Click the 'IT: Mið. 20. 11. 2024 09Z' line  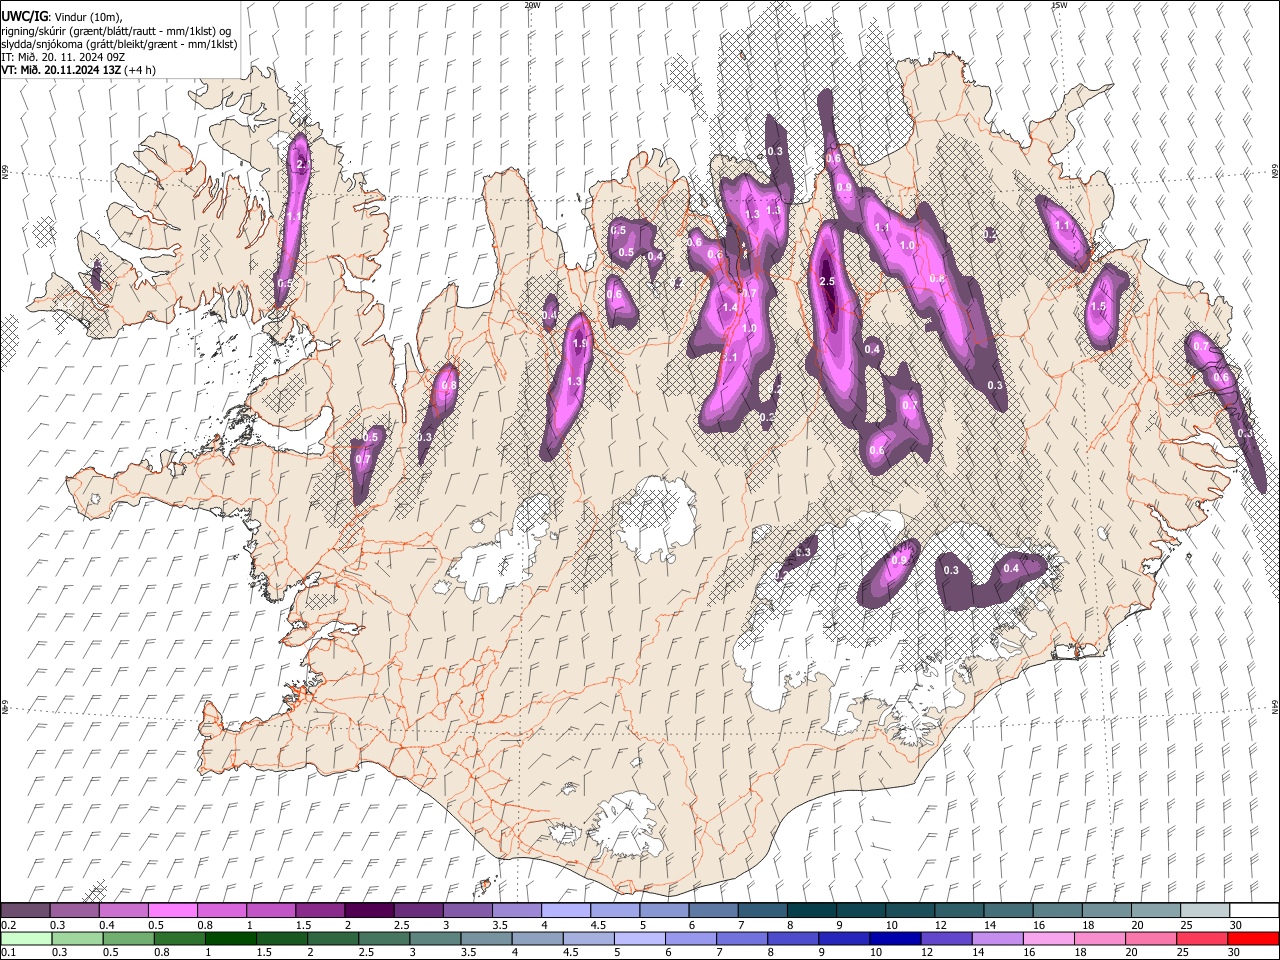[x=63, y=57]
